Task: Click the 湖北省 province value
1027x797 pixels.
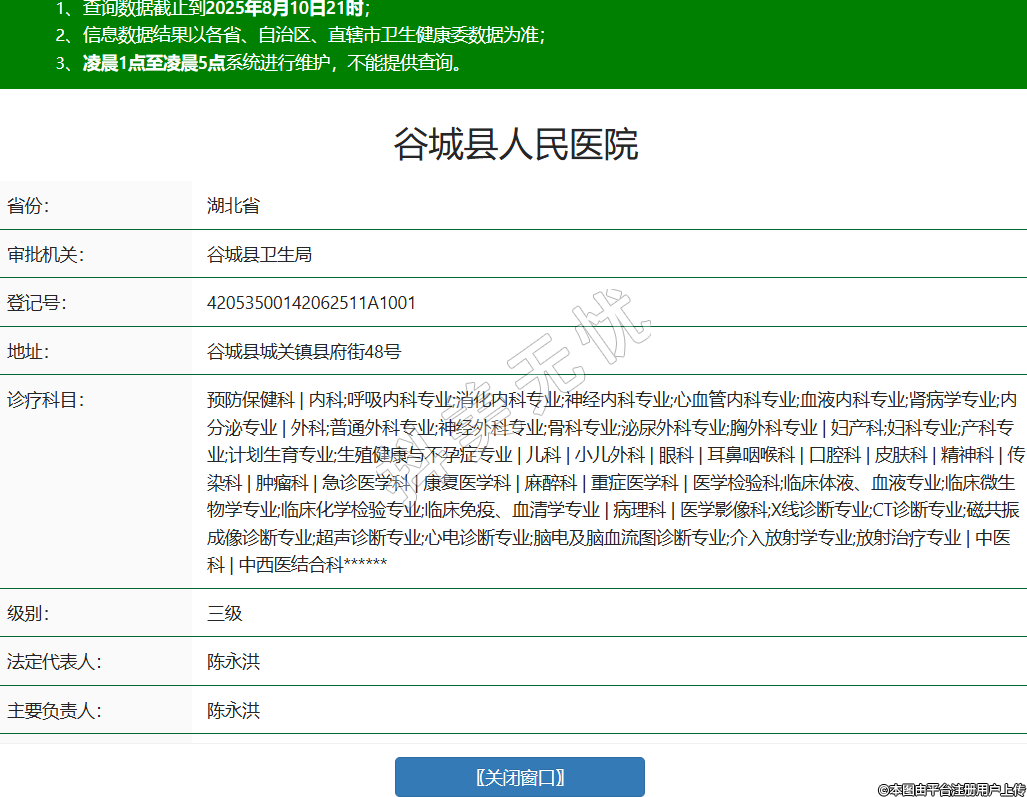Action: (x=233, y=206)
